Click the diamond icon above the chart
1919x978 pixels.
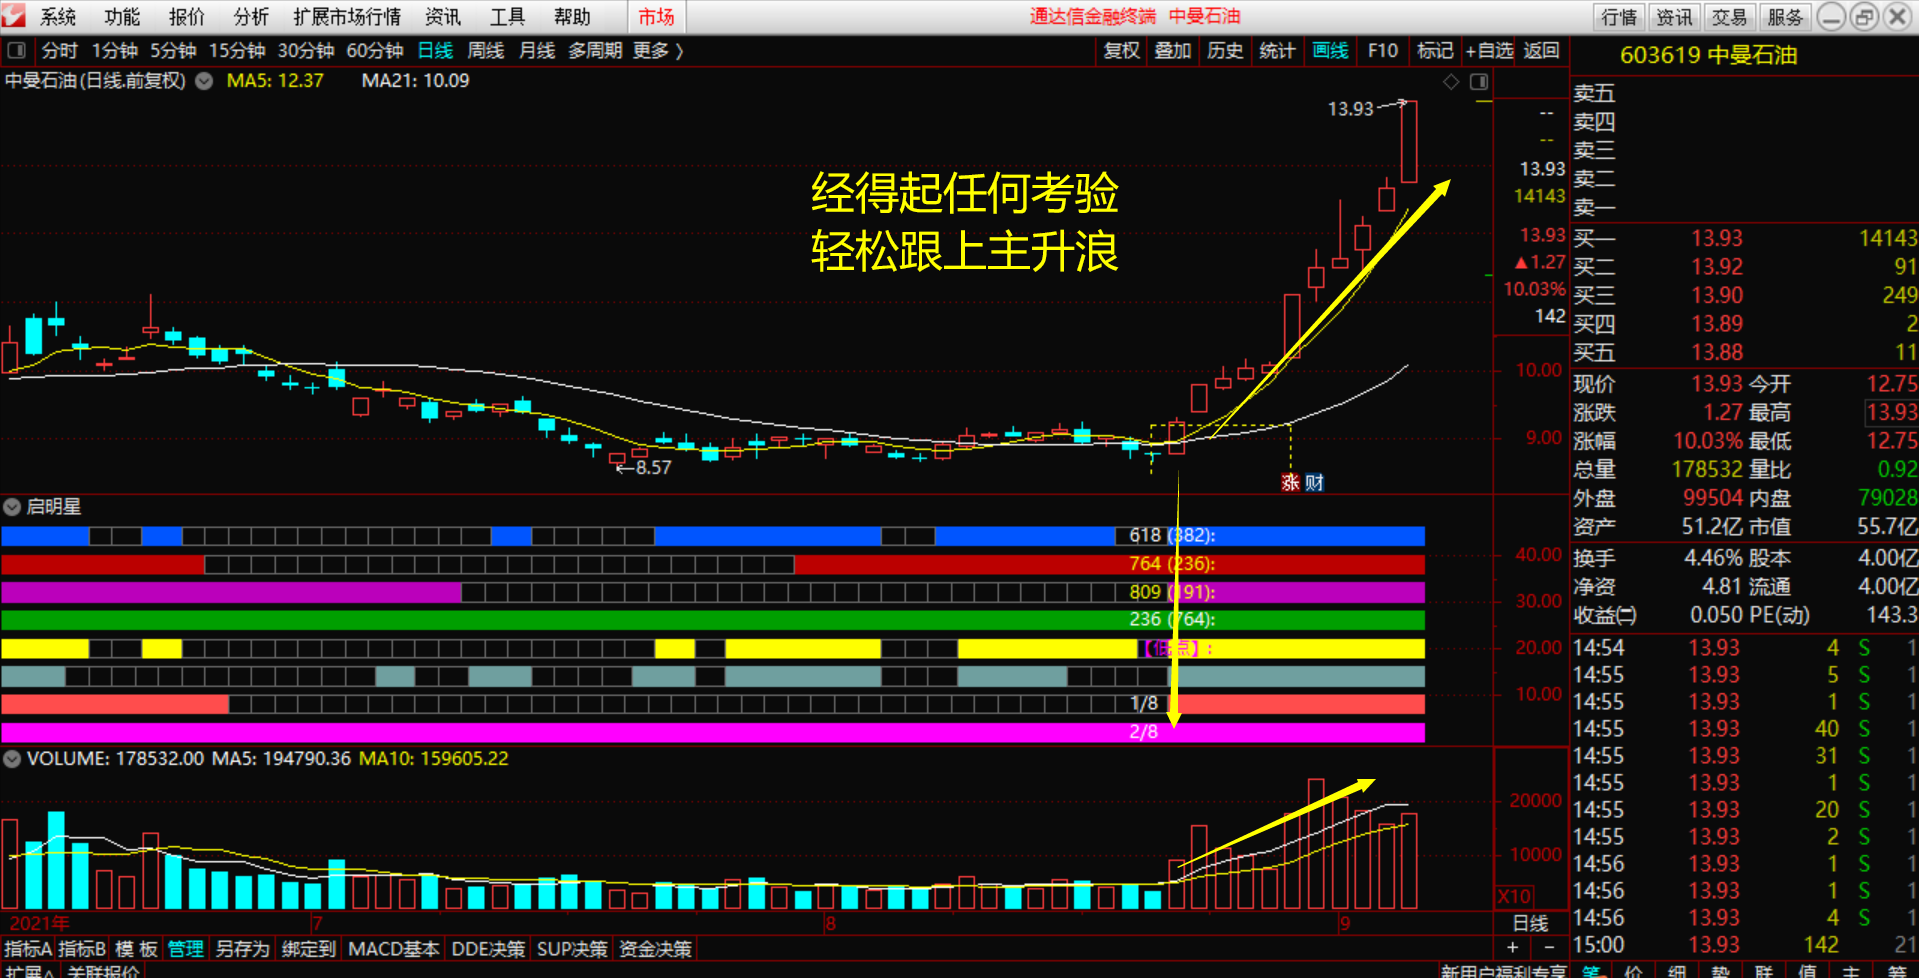1451,82
